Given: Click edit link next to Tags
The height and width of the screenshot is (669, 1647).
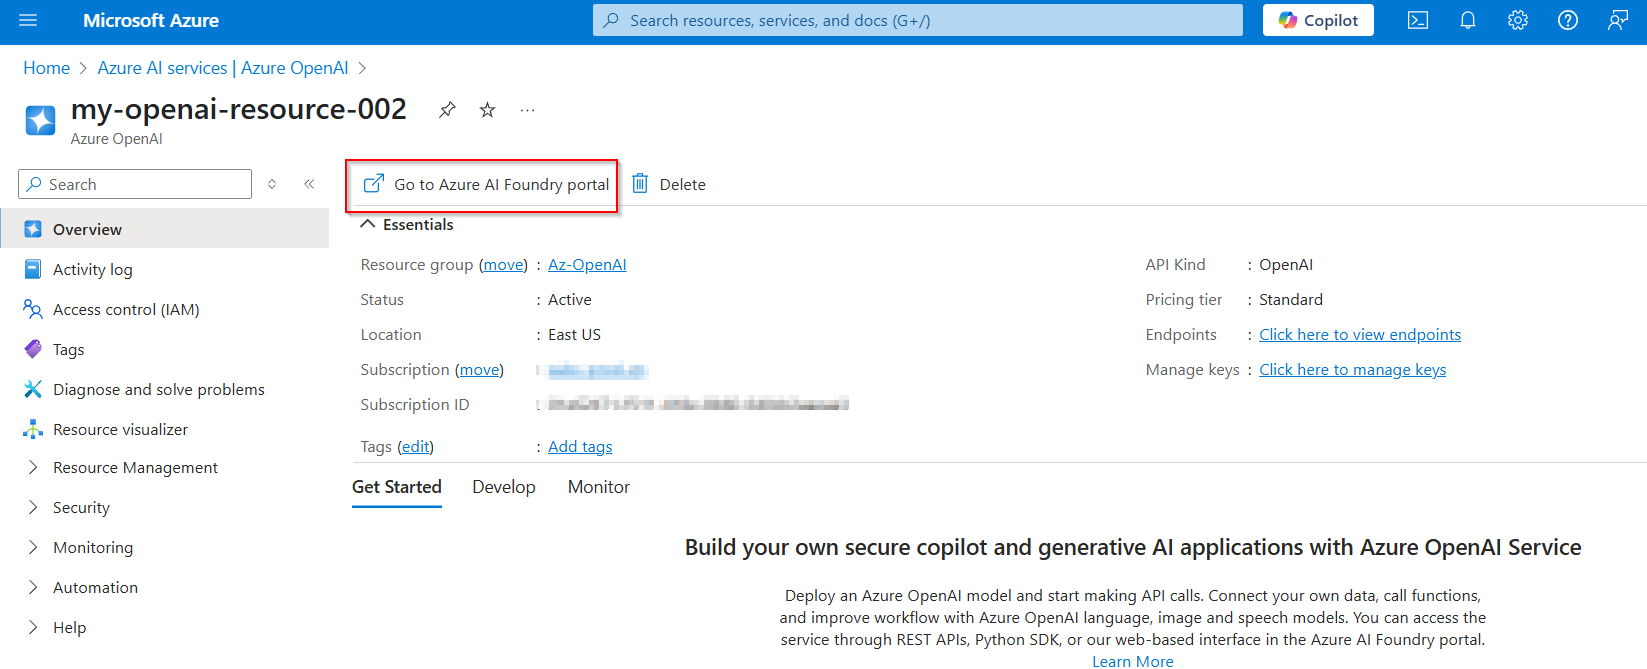Looking at the screenshot, I should pyautogui.click(x=416, y=446).
